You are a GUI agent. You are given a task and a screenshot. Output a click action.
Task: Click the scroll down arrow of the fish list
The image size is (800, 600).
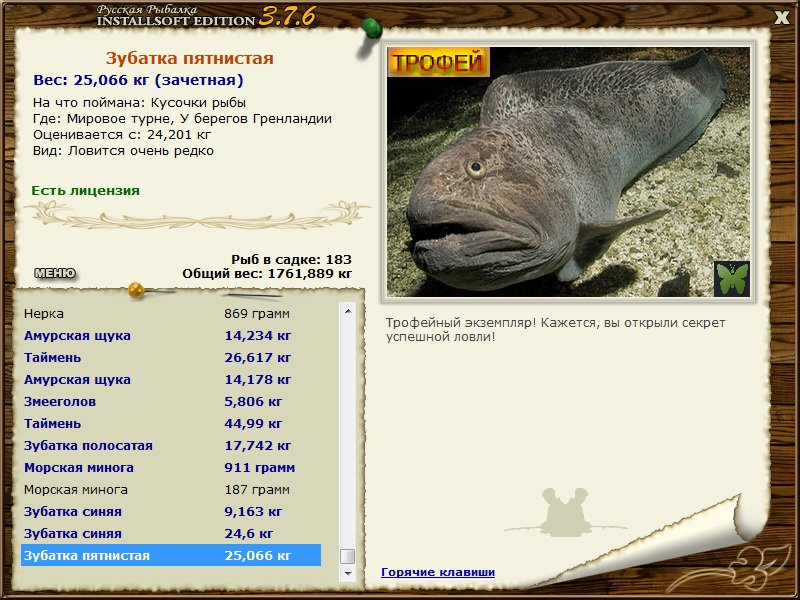click(x=348, y=573)
